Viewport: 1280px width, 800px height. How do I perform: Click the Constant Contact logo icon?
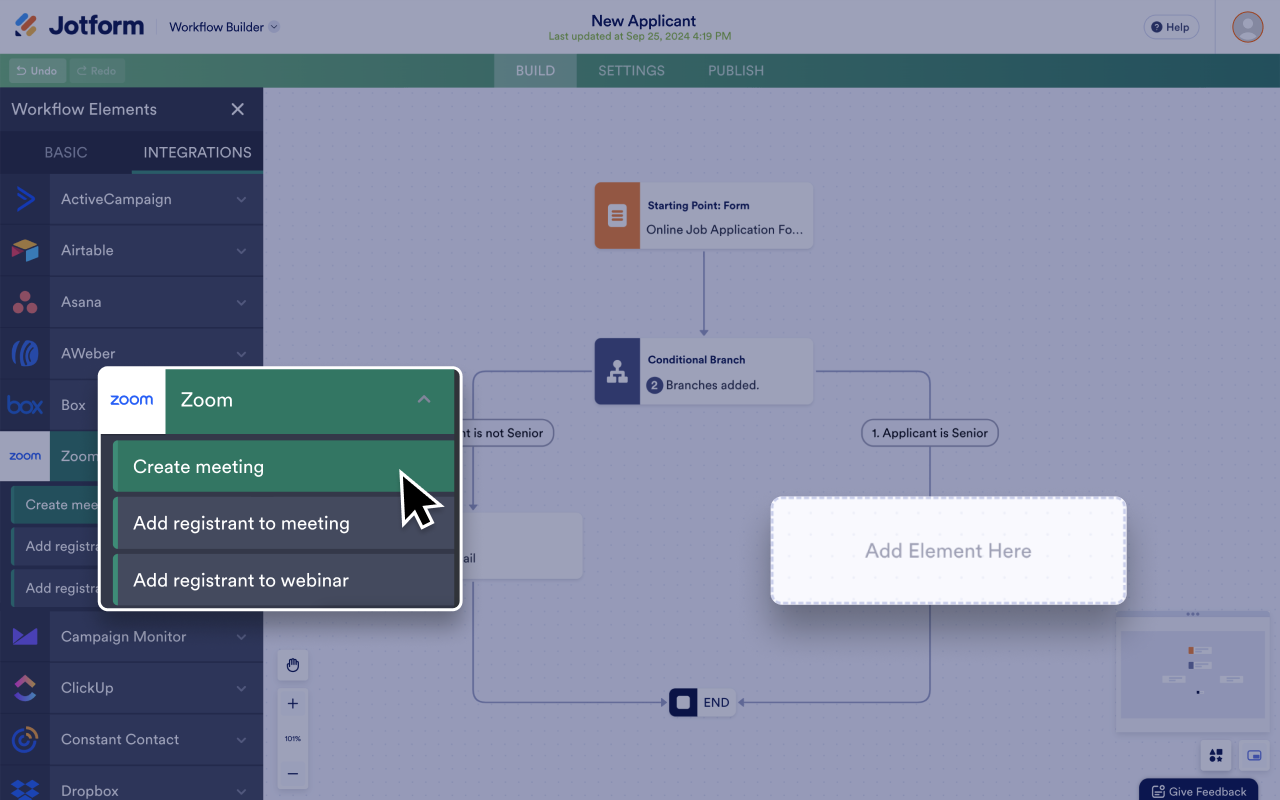pyautogui.click(x=25, y=740)
